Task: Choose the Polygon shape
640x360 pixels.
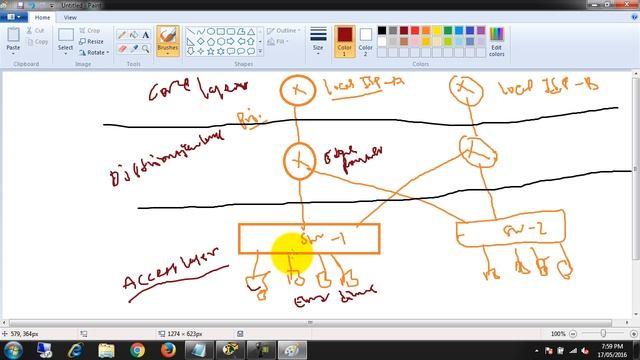Action: [x=241, y=31]
